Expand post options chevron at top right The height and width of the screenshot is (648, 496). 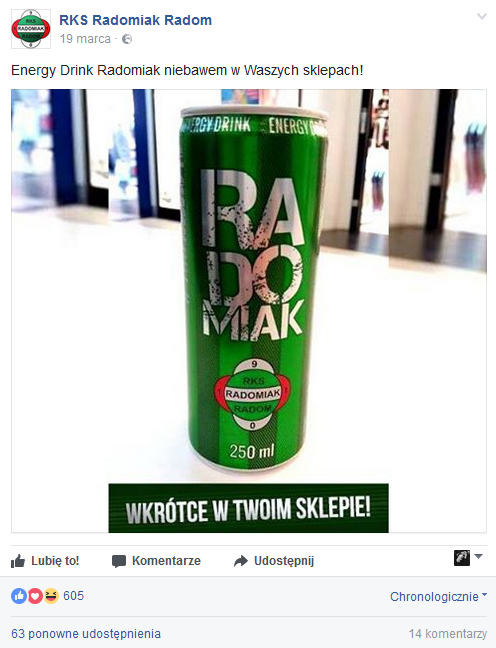point(482,17)
